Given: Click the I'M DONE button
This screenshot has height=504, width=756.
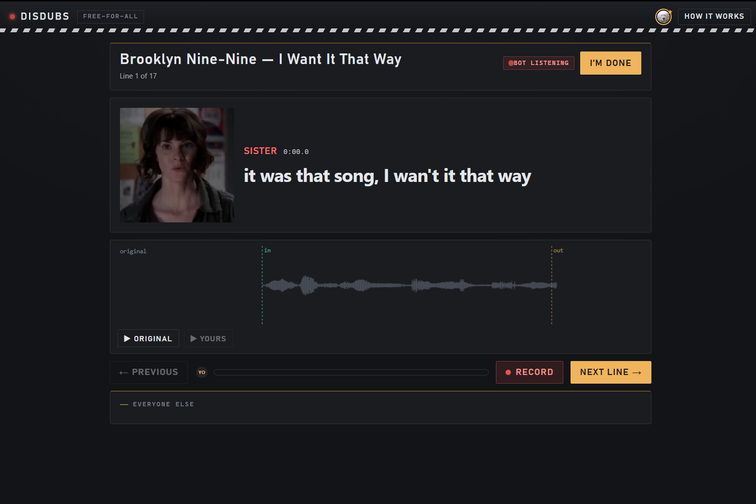Looking at the screenshot, I should (610, 63).
